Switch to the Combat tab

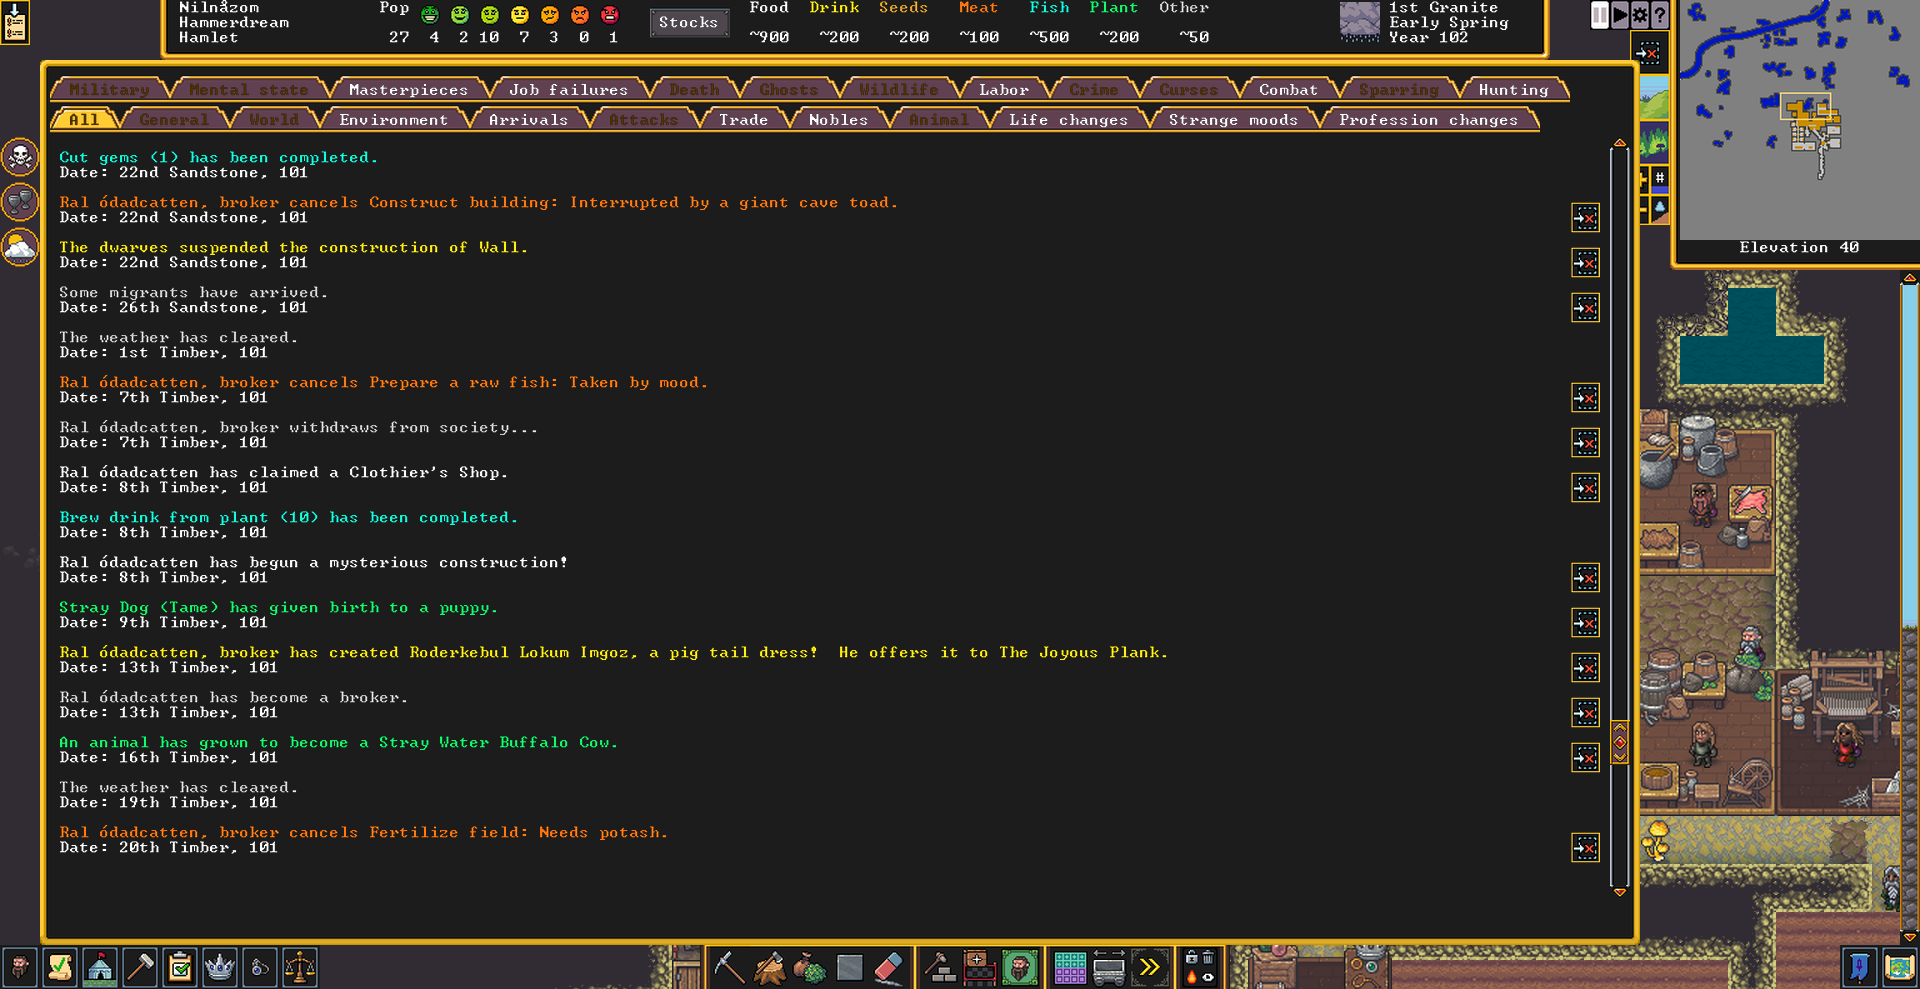point(1288,90)
